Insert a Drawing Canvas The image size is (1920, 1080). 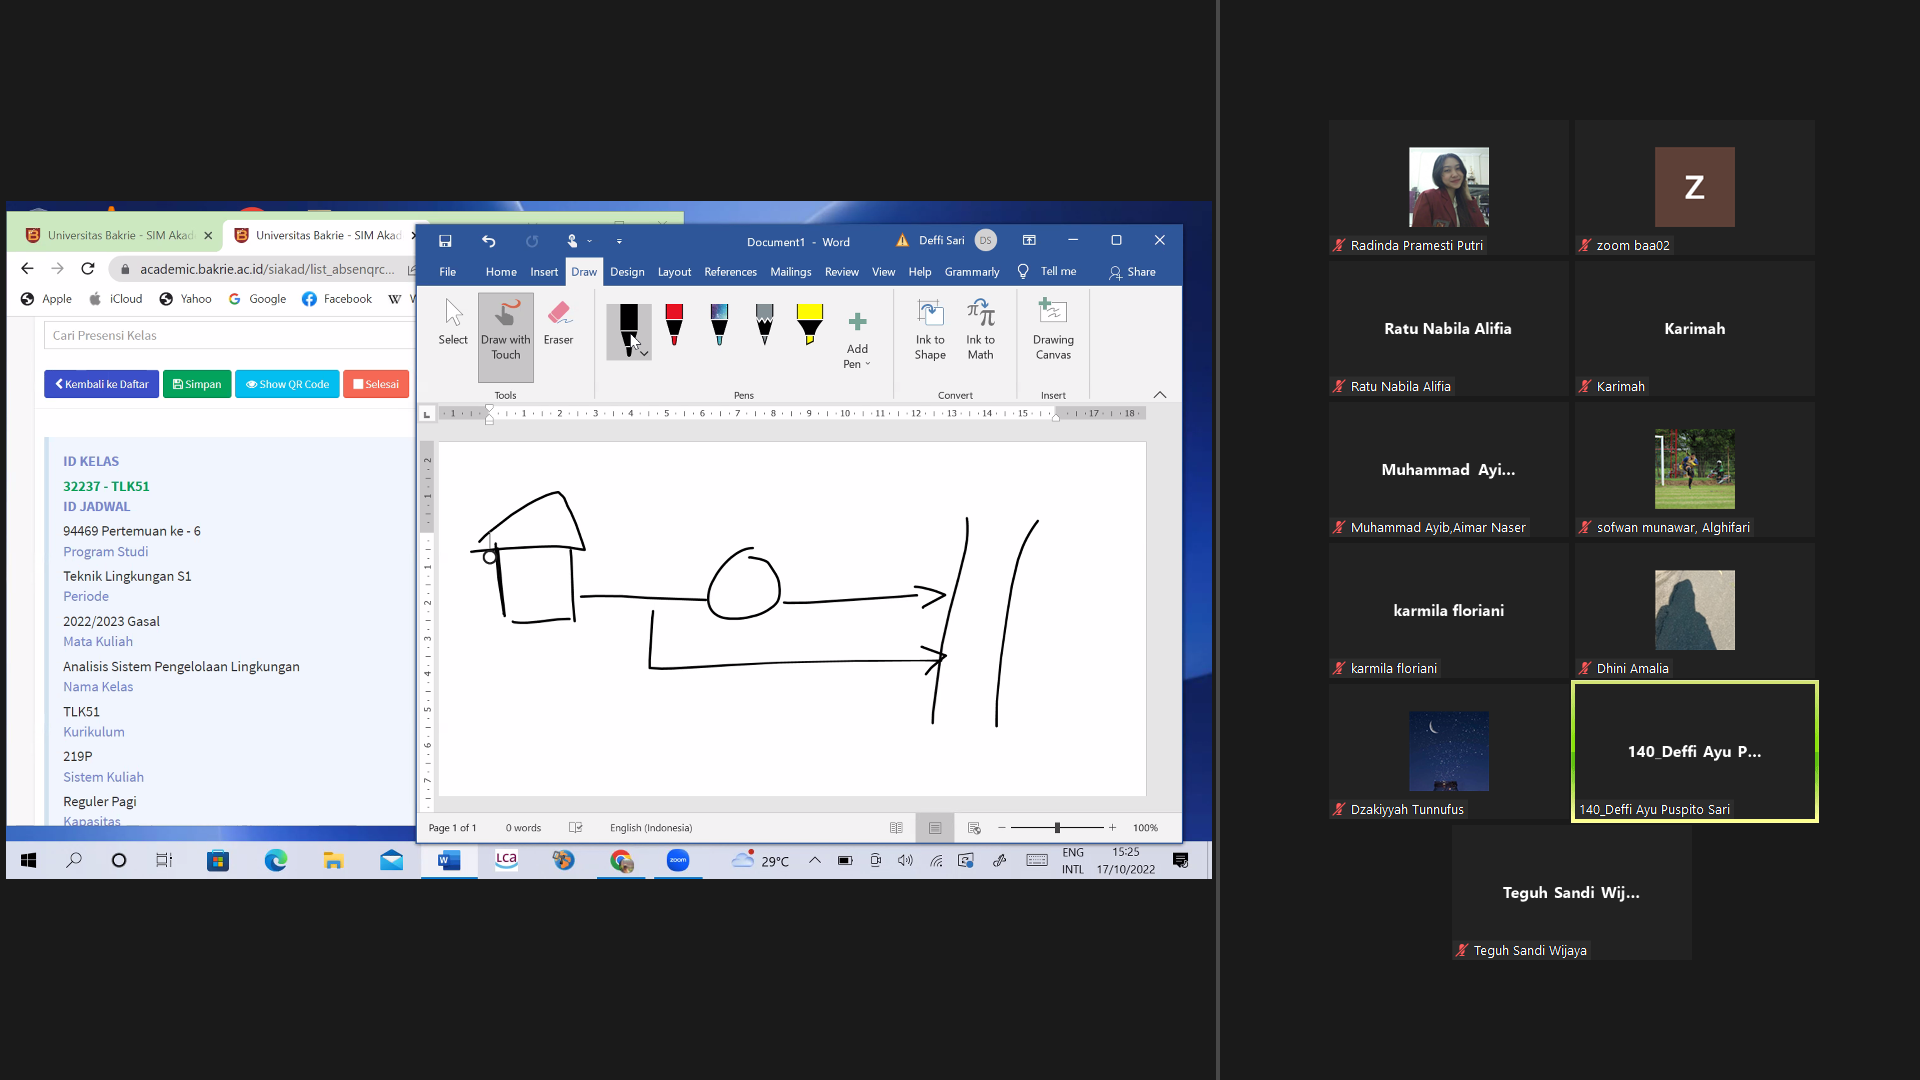1053,330
